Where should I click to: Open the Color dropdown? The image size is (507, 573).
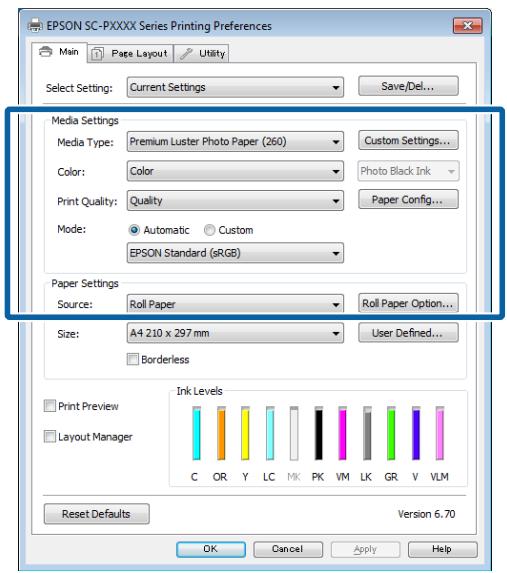click(x=235, y=171)
